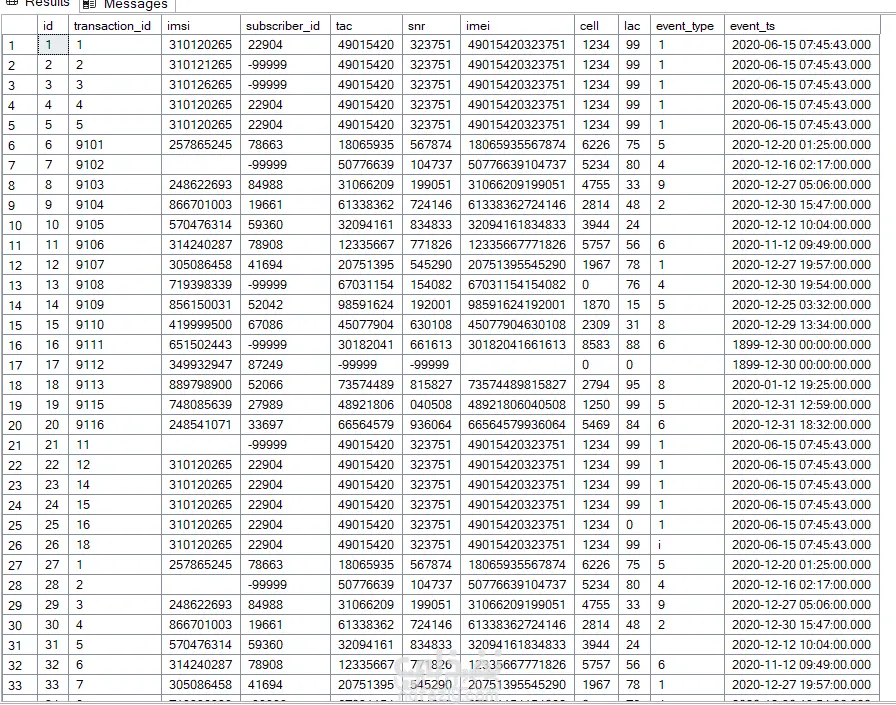
Task: Select row header 17
Action: tap(20, 365)
